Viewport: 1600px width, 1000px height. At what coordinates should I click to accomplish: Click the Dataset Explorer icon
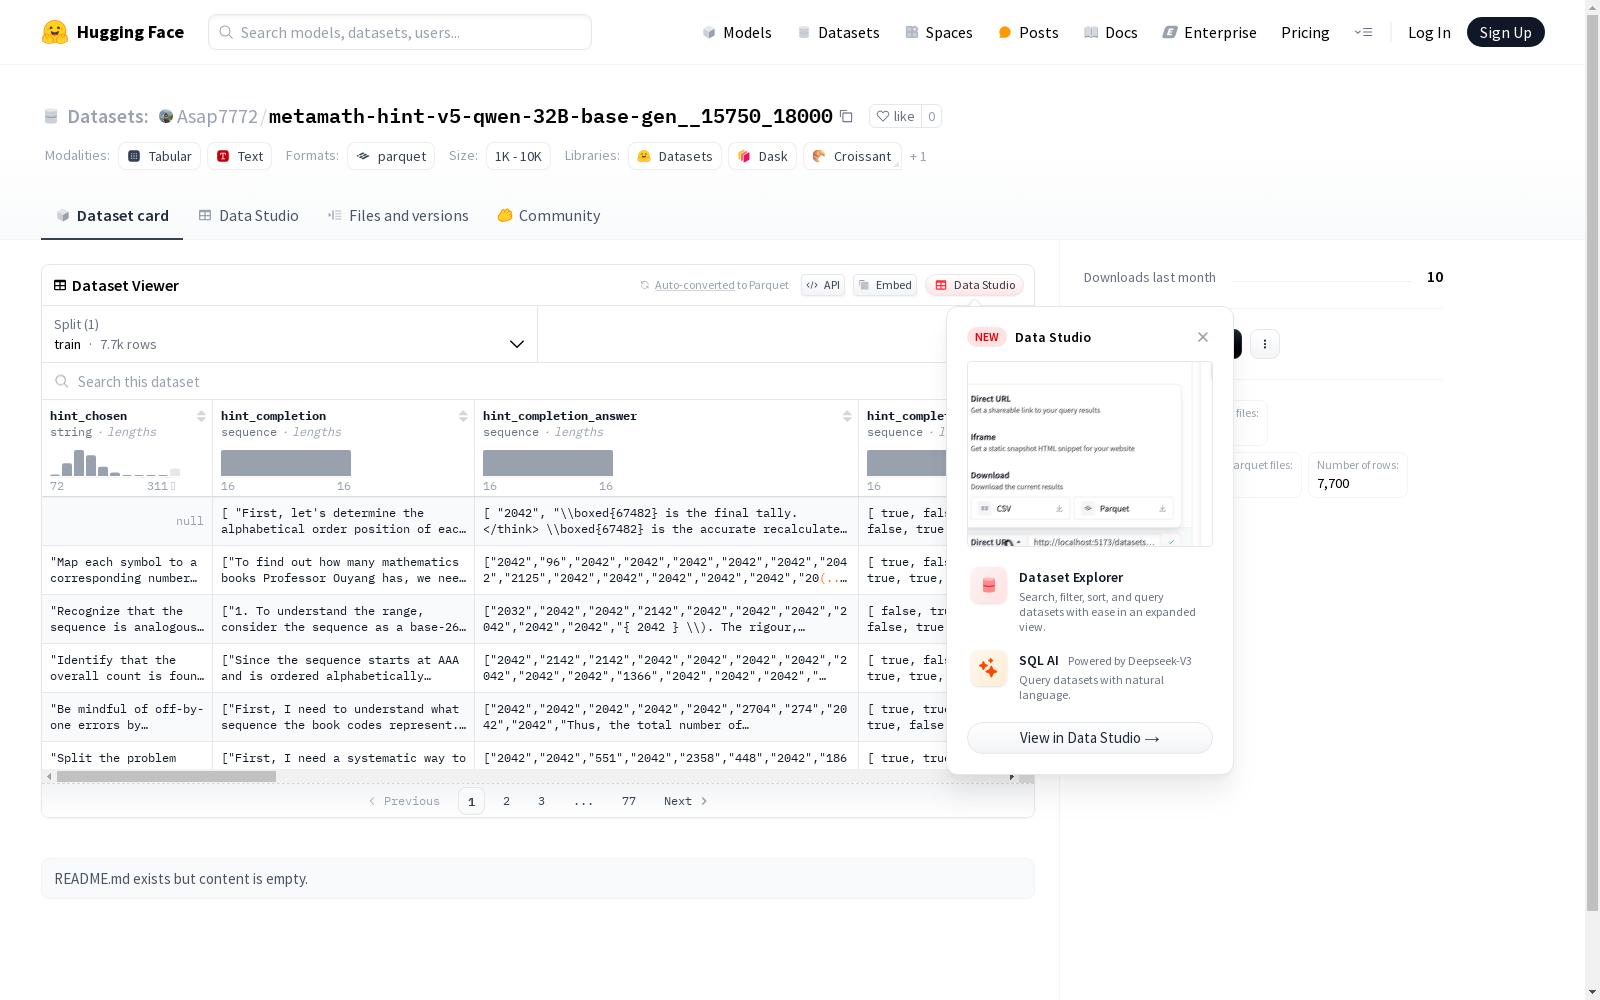point(989,586)
